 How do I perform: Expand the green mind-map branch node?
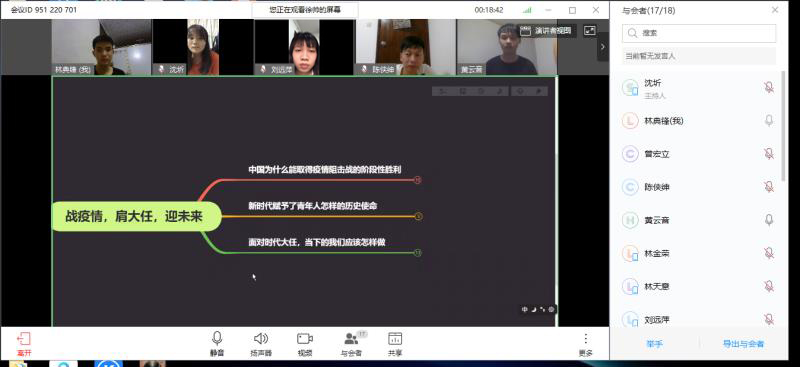(417, 253)
